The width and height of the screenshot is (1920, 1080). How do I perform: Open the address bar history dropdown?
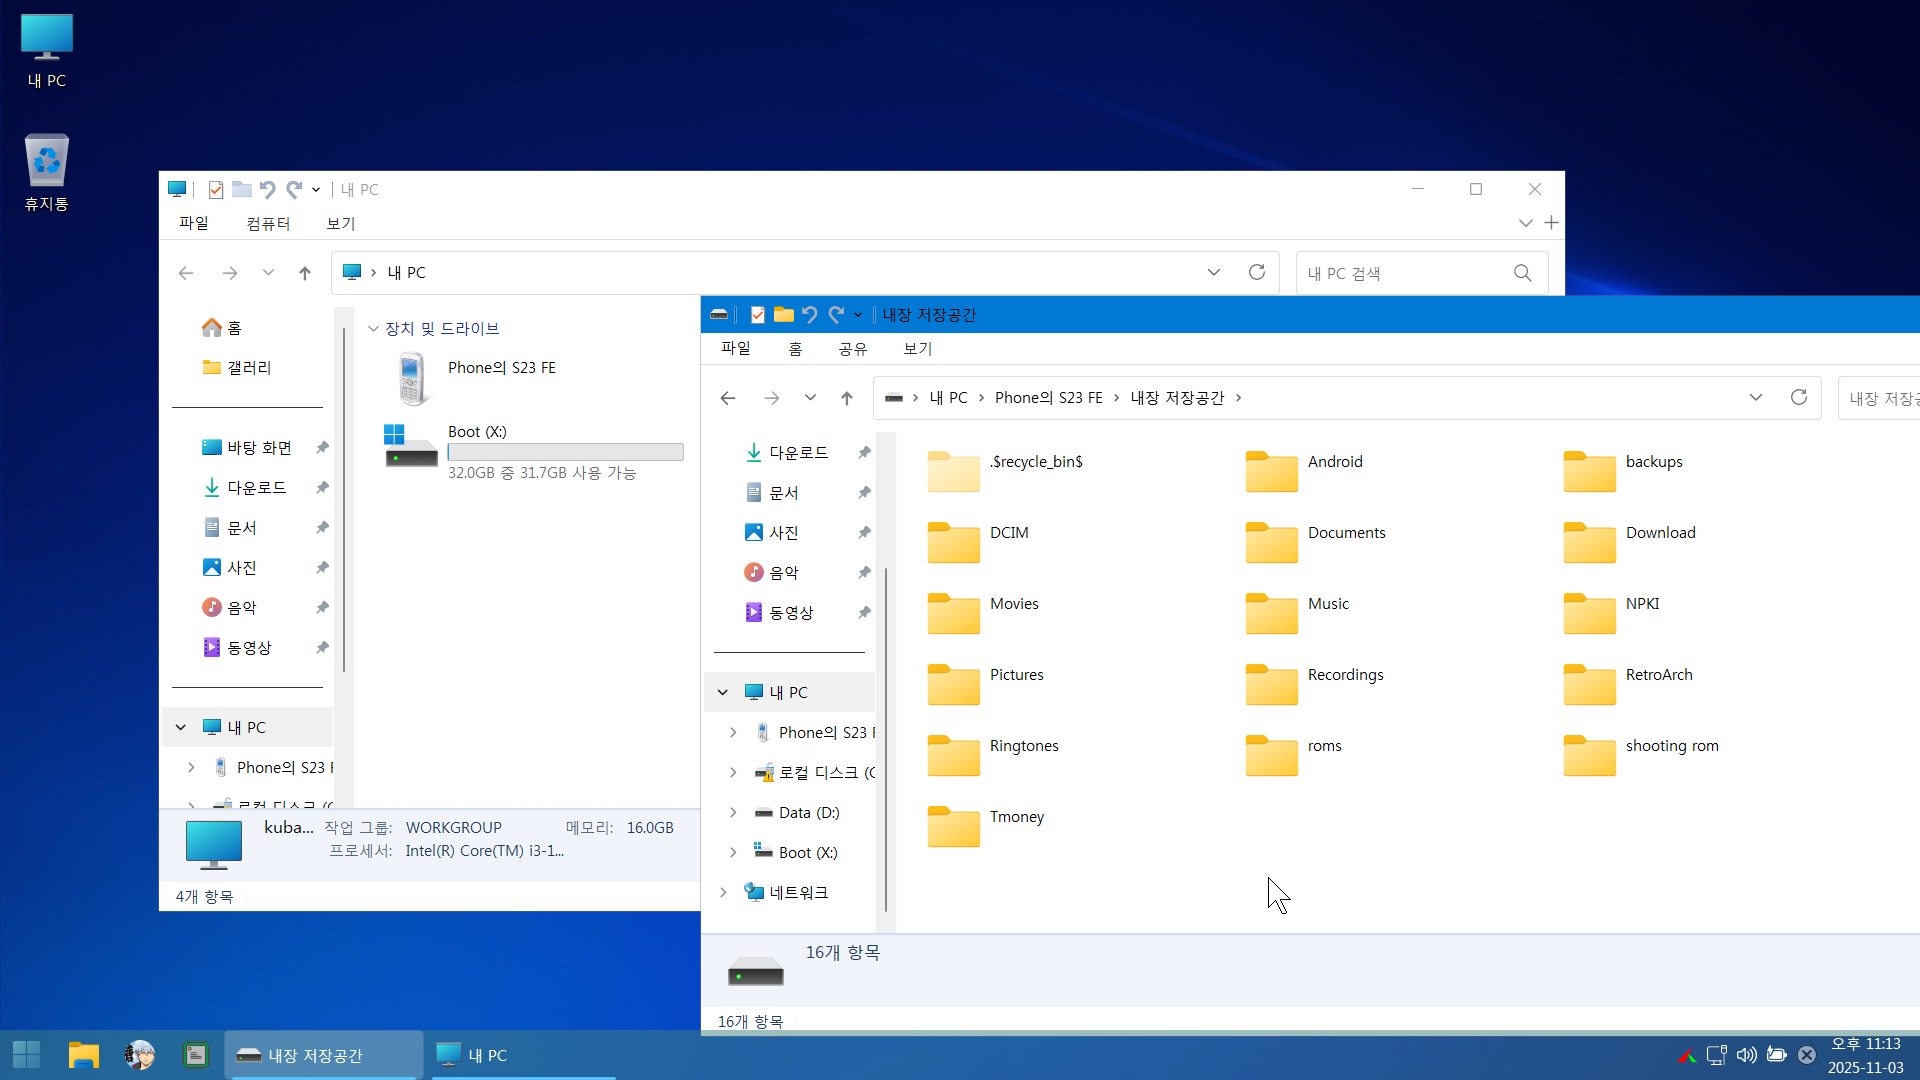[1755, 397]
